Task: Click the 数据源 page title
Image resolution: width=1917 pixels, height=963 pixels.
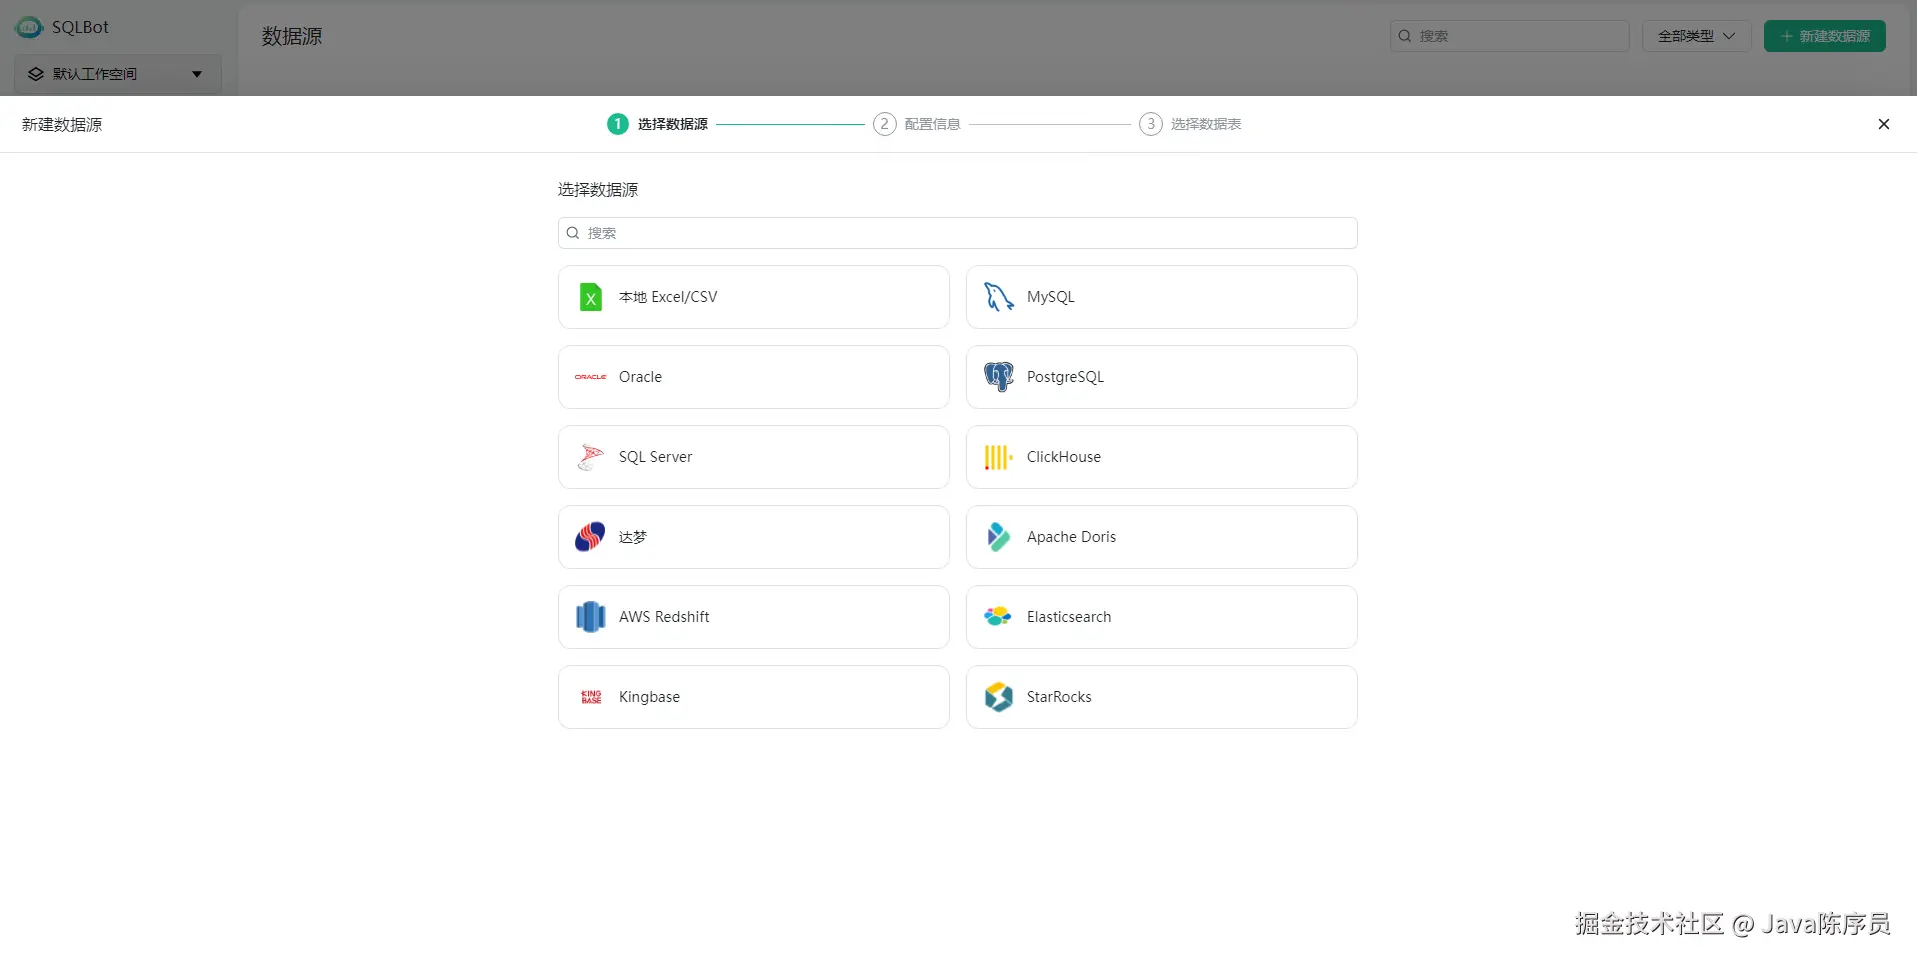Action: [x=292, y=36]
